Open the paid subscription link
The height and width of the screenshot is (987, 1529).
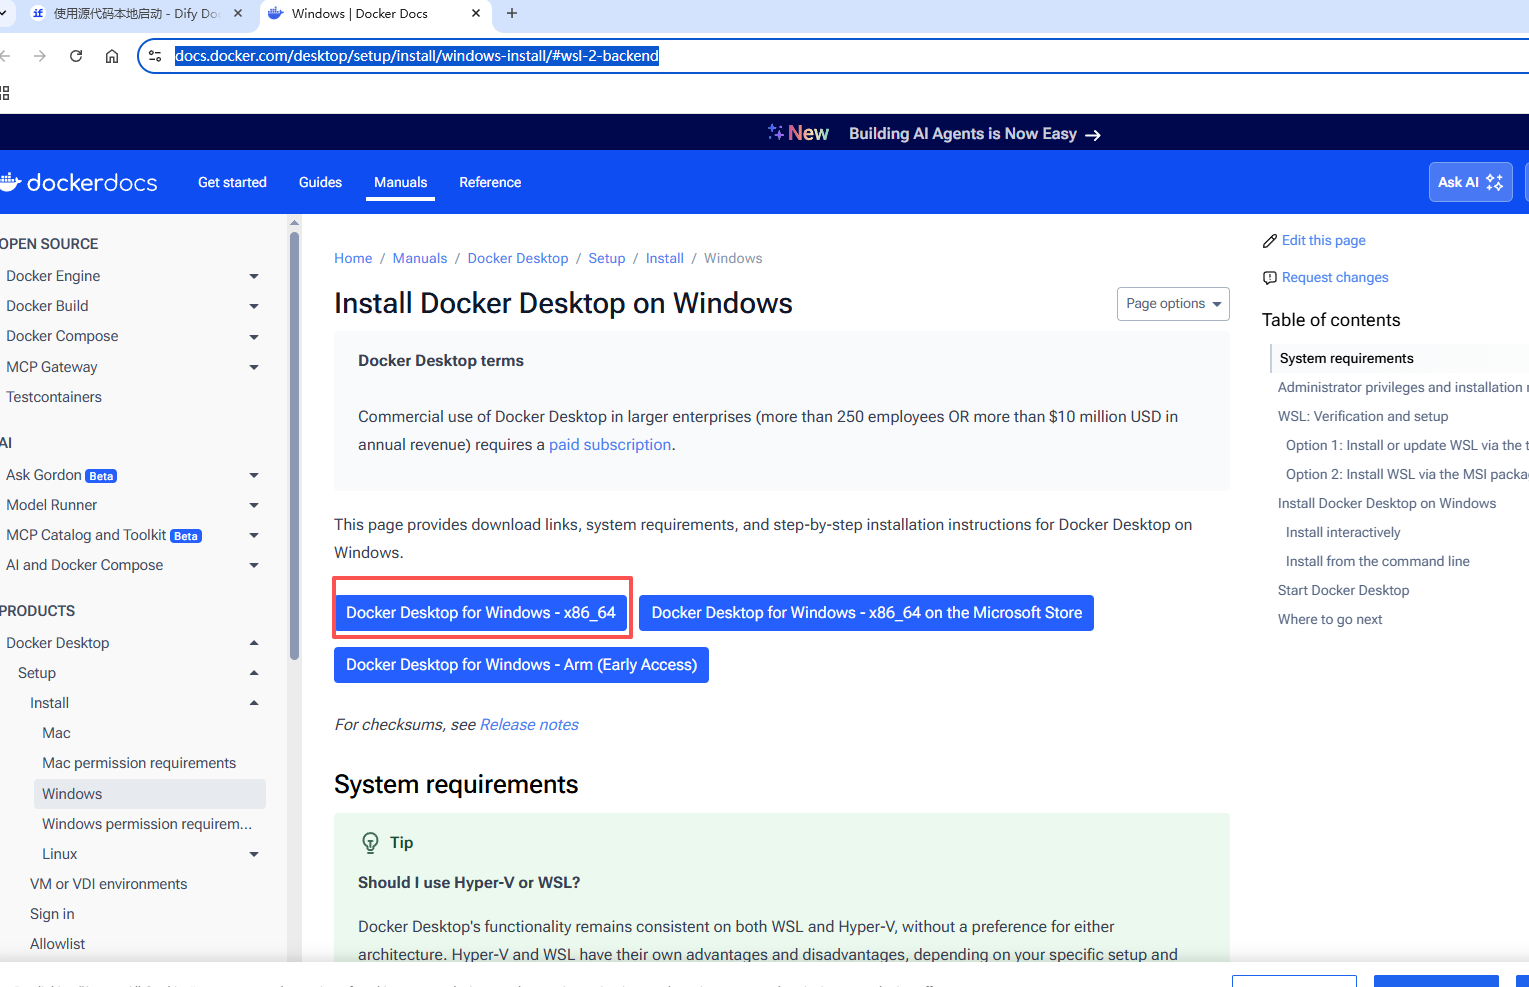pos(610,445)
